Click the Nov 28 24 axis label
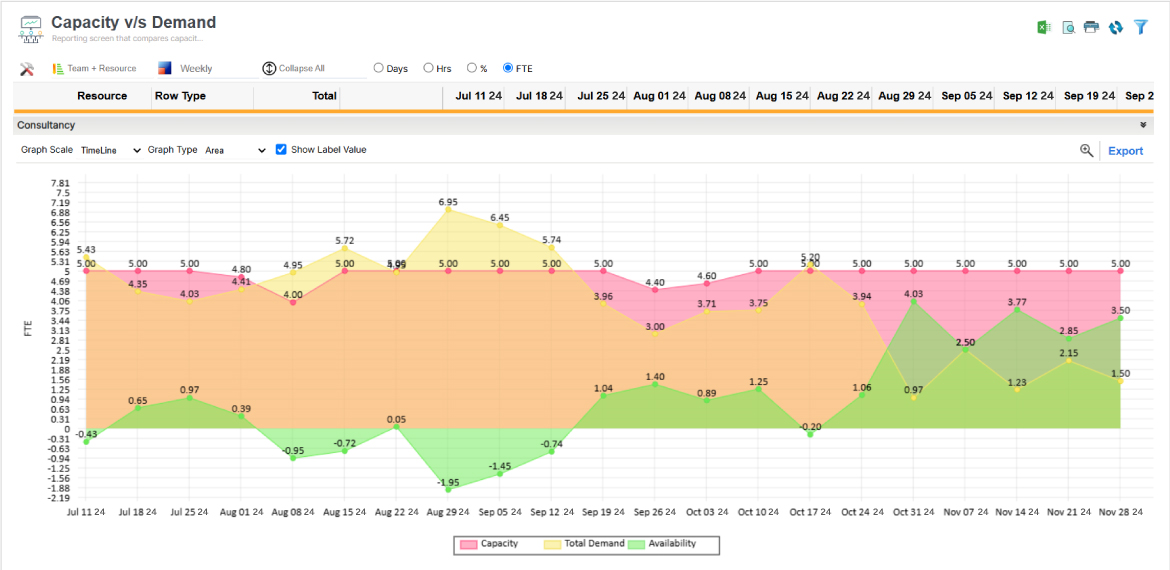 1121,512
